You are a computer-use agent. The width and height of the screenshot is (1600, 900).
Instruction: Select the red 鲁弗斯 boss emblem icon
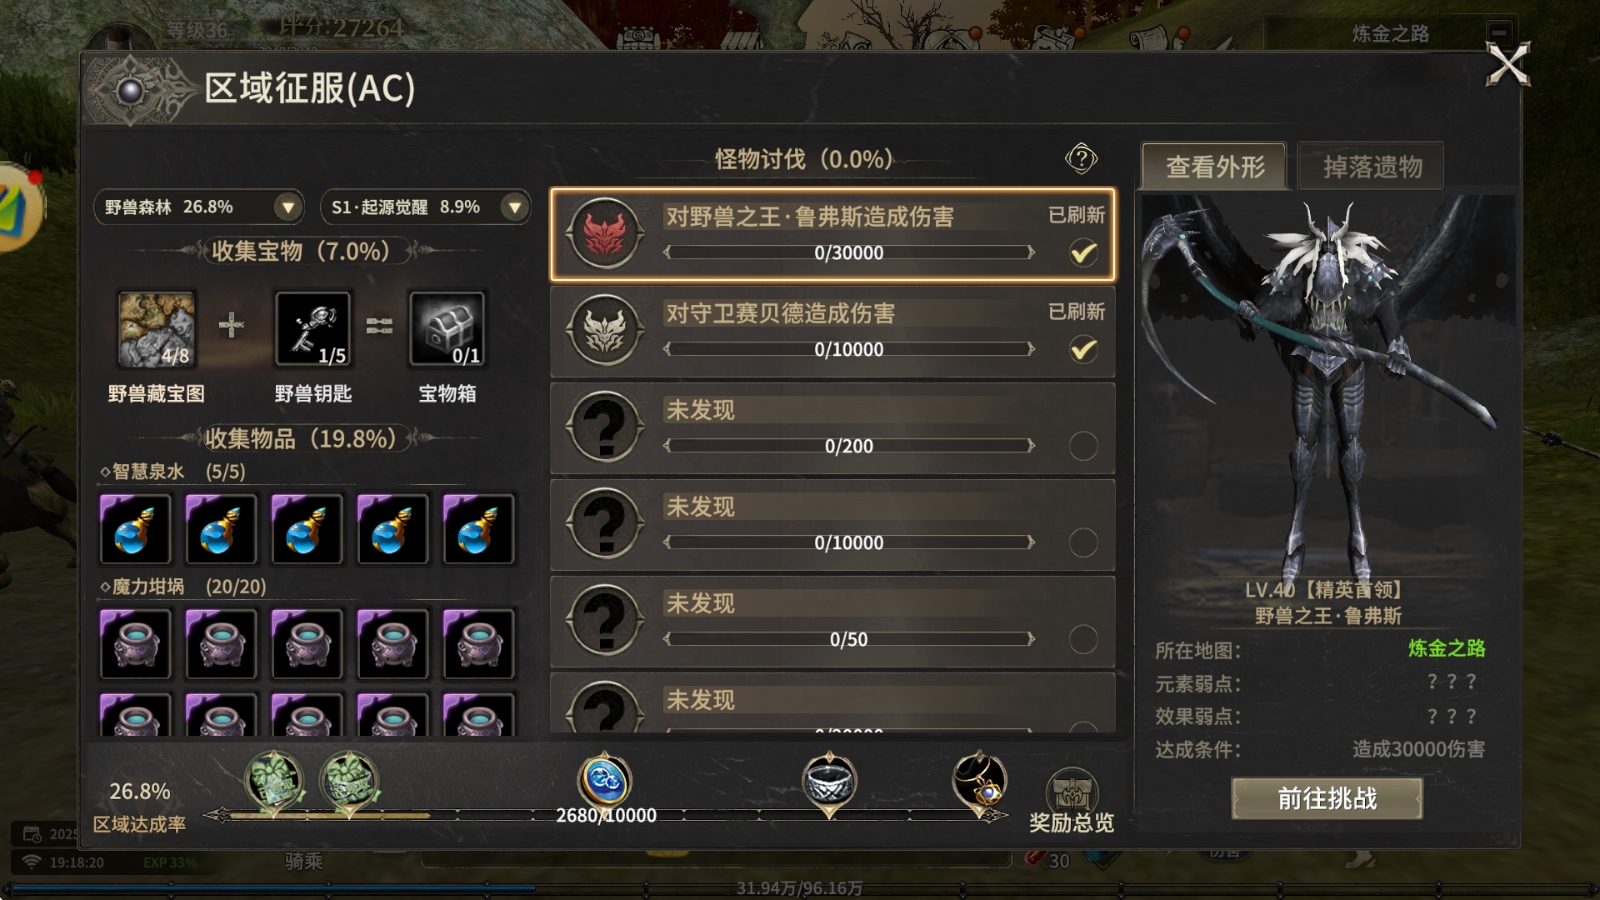coord(604,234)
